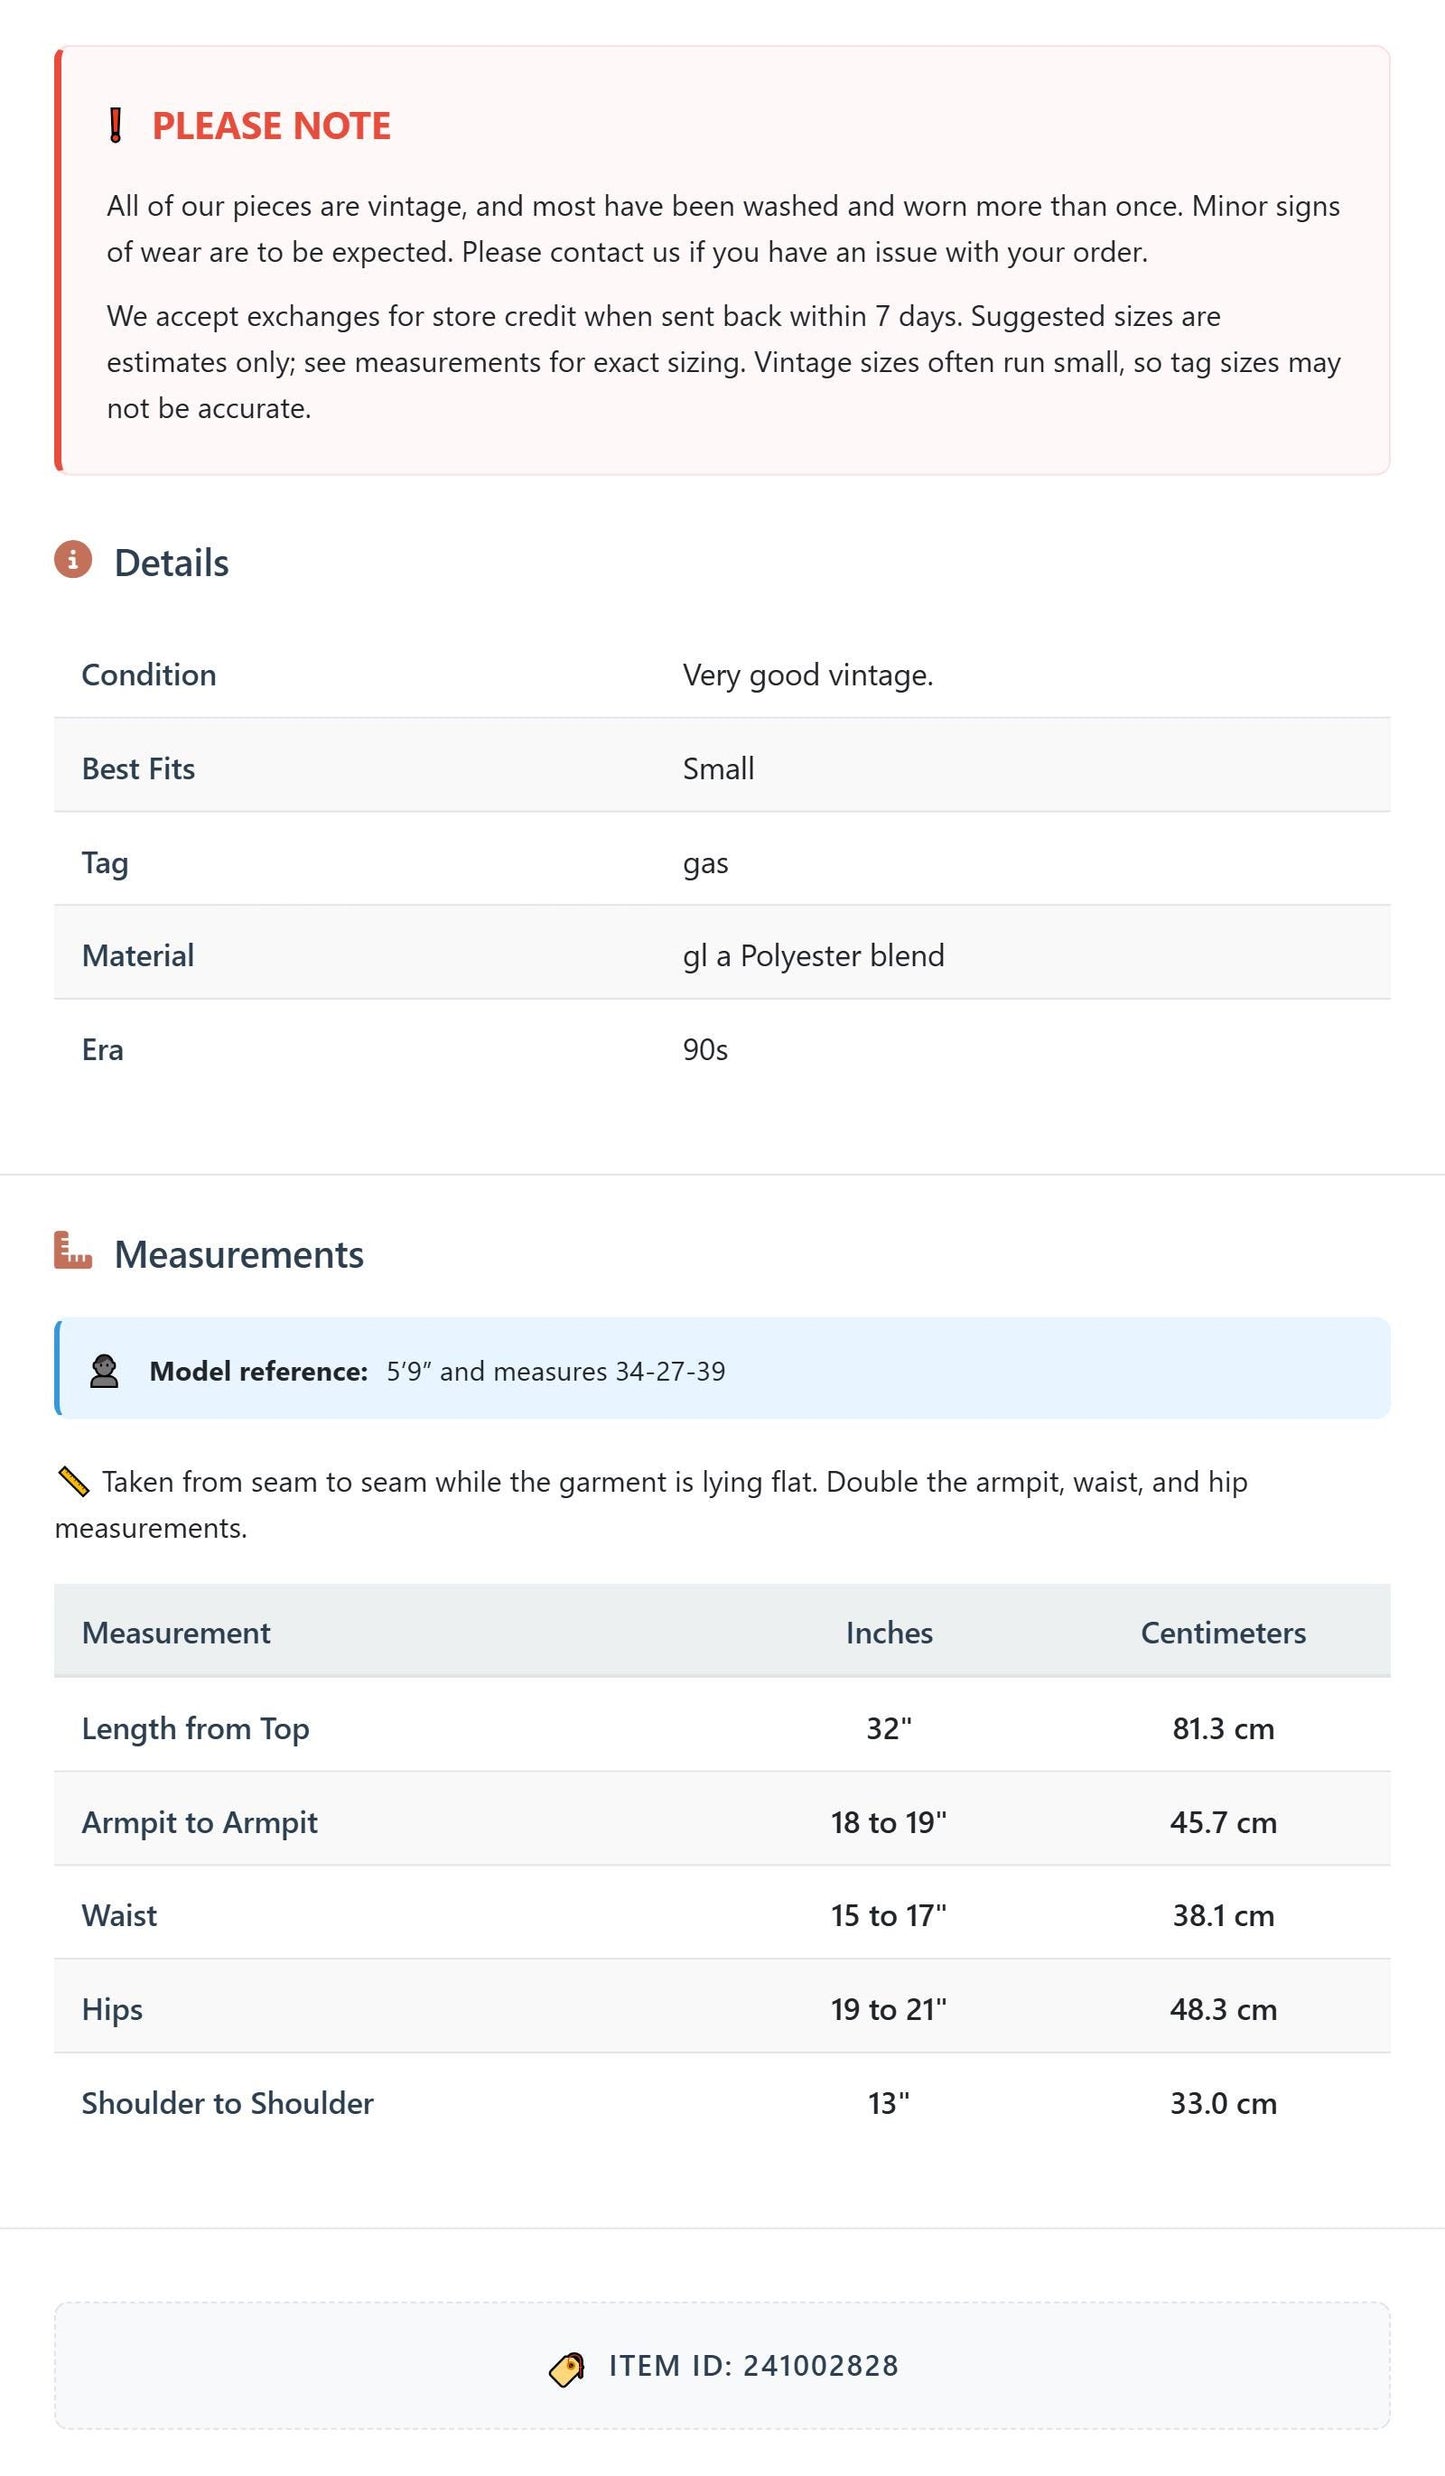Select the 81.3 cm length value
The width and height of the screenshot is (1445, 2476).
[1223, 1729]
